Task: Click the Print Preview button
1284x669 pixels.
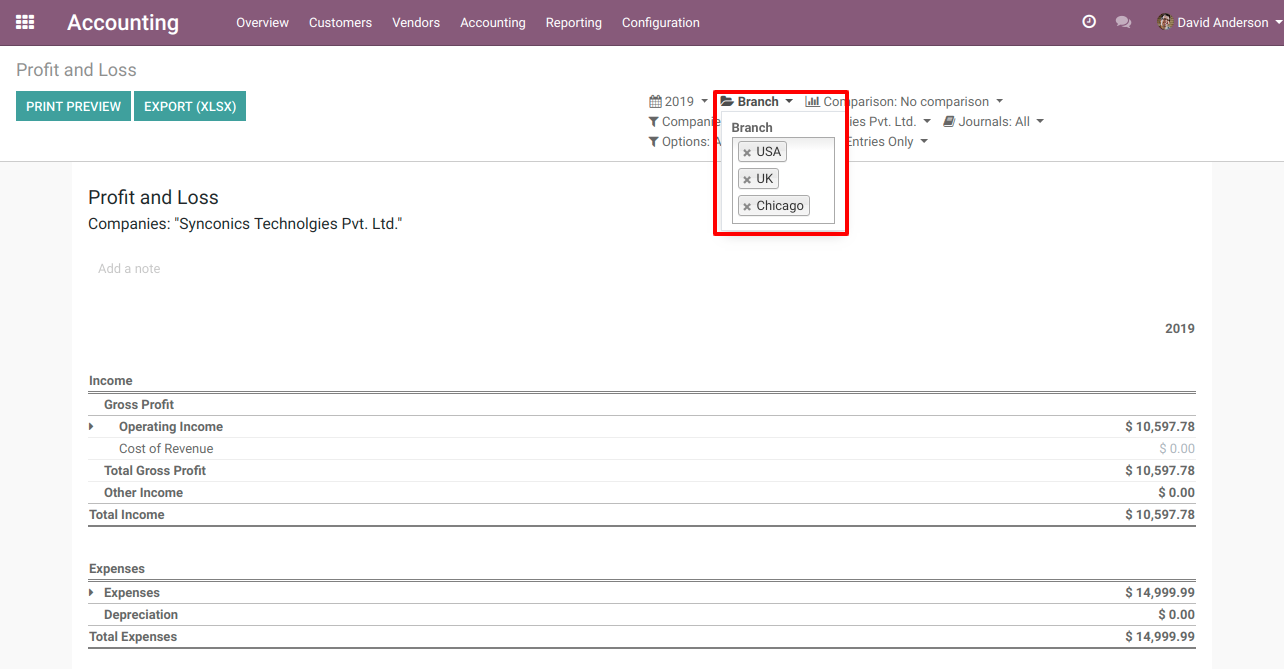Action: coord(73,107)
